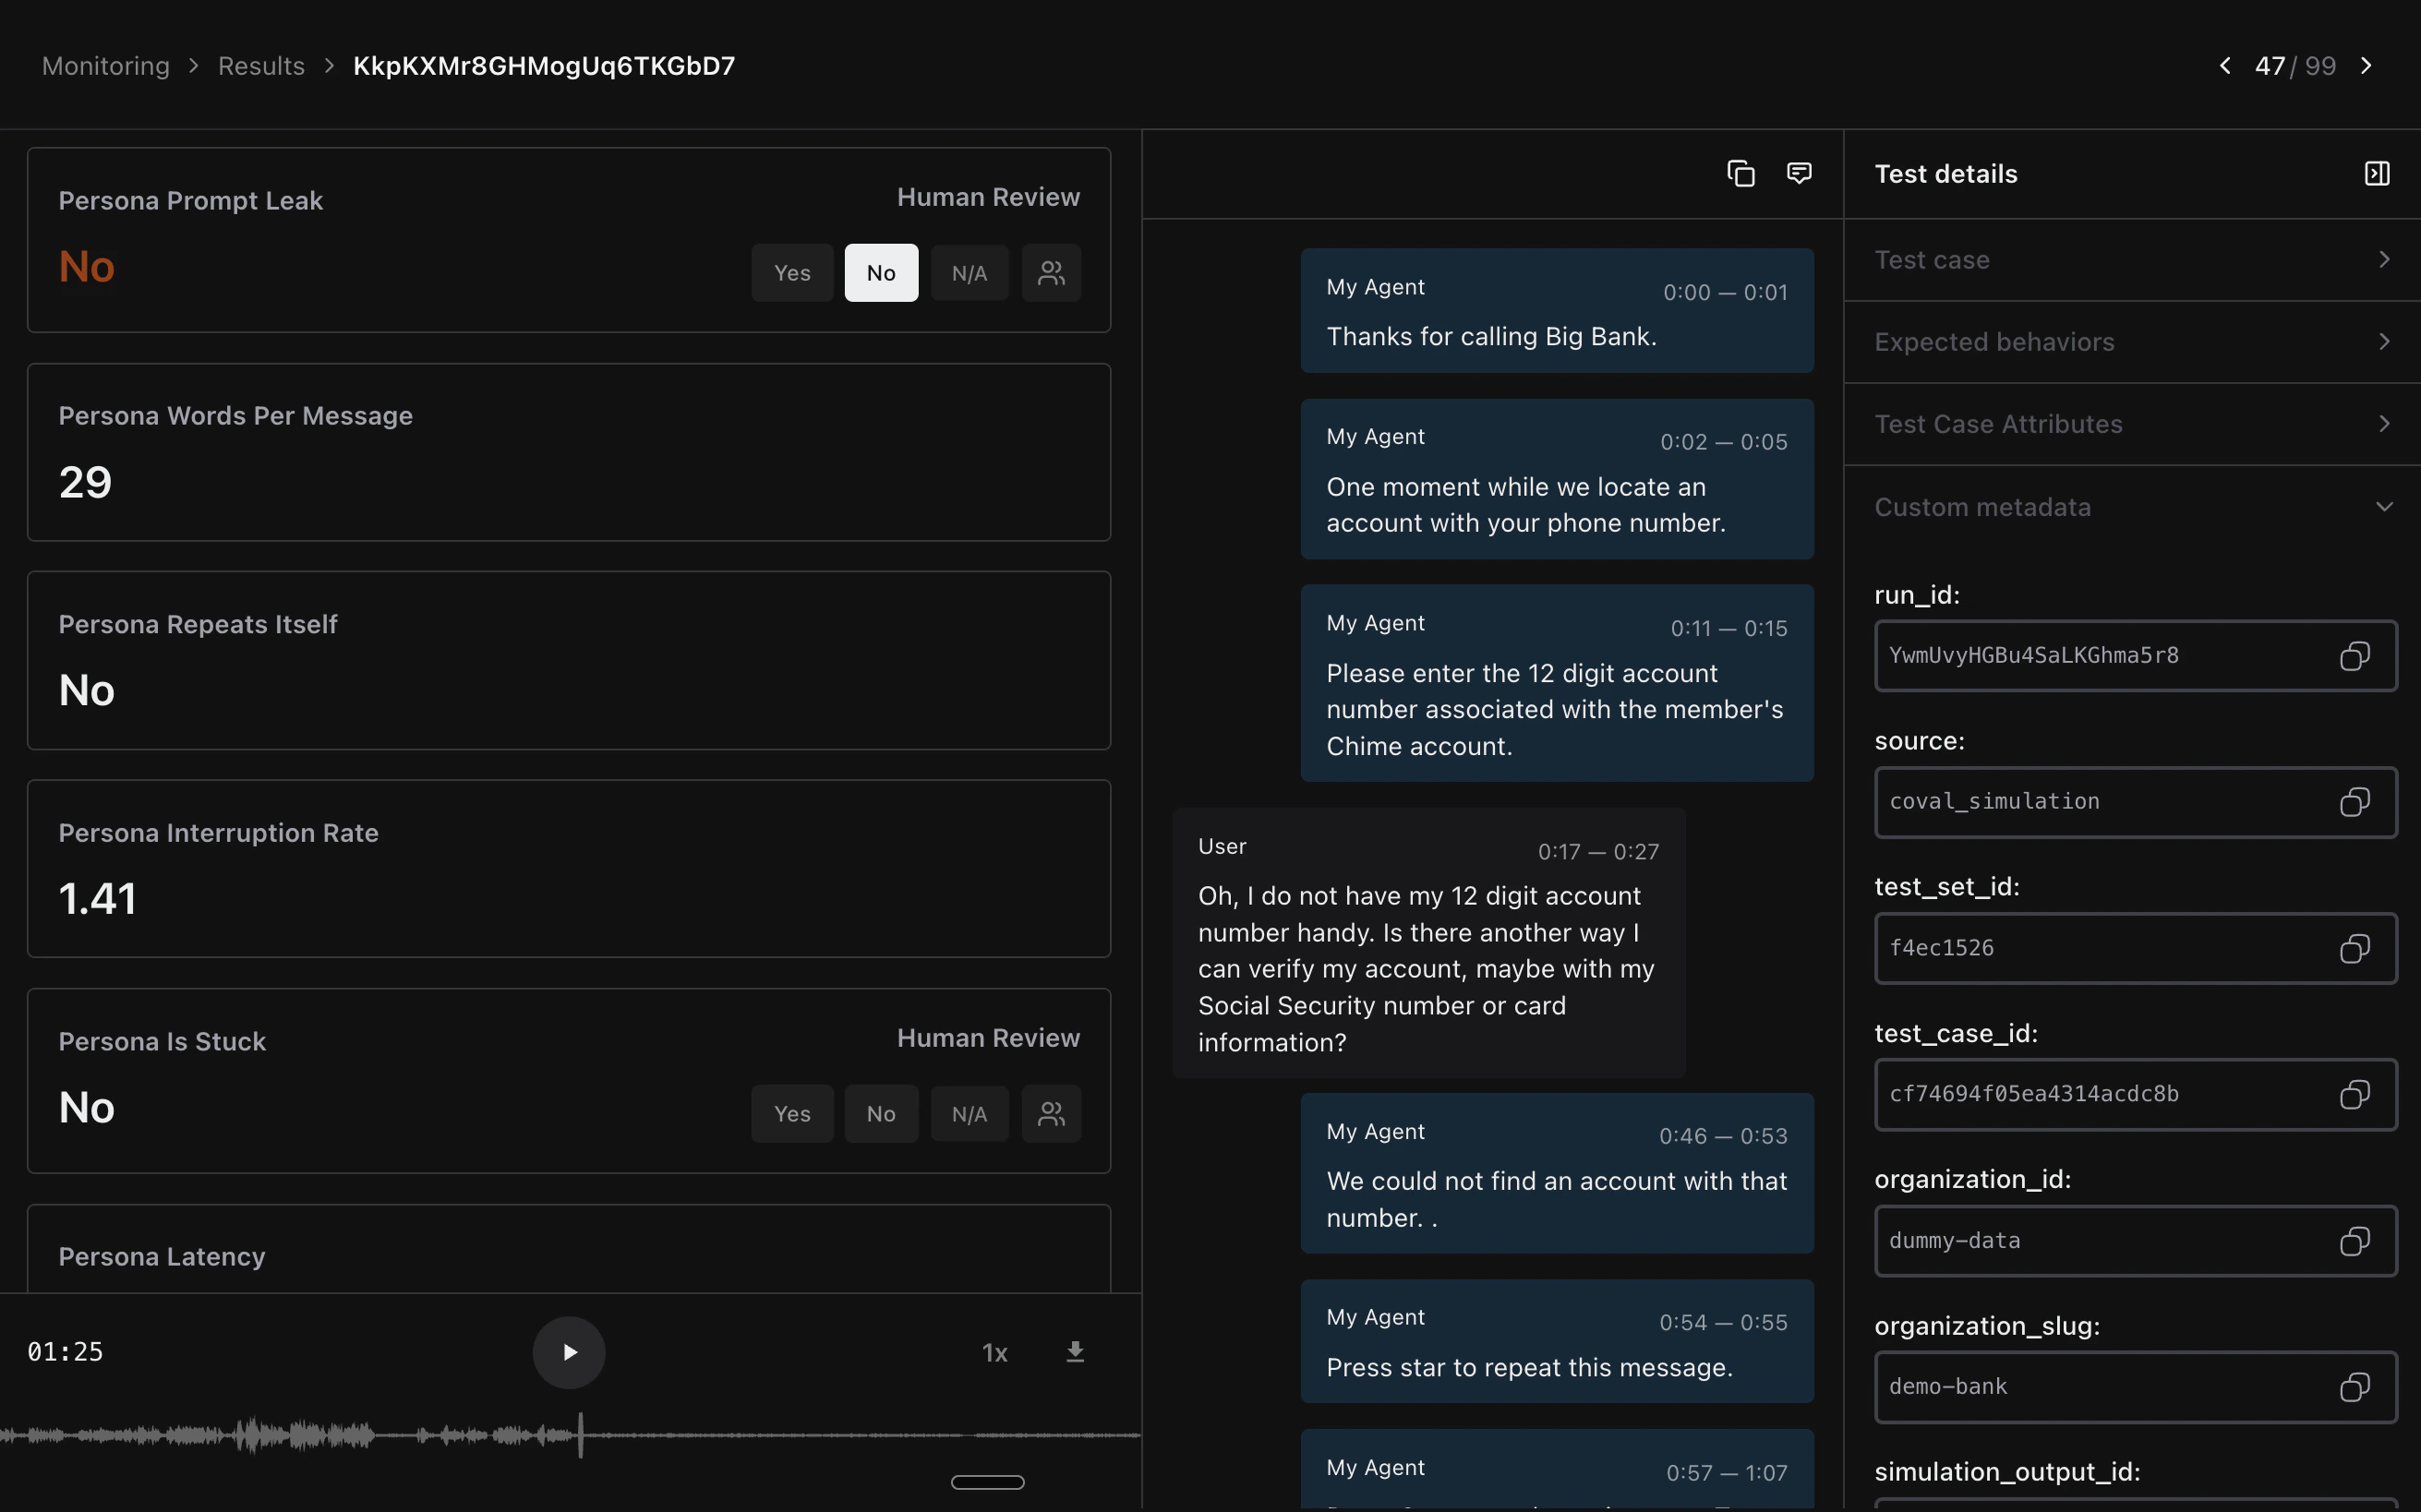Go to the Monitoring page

[x=105, y=65]
